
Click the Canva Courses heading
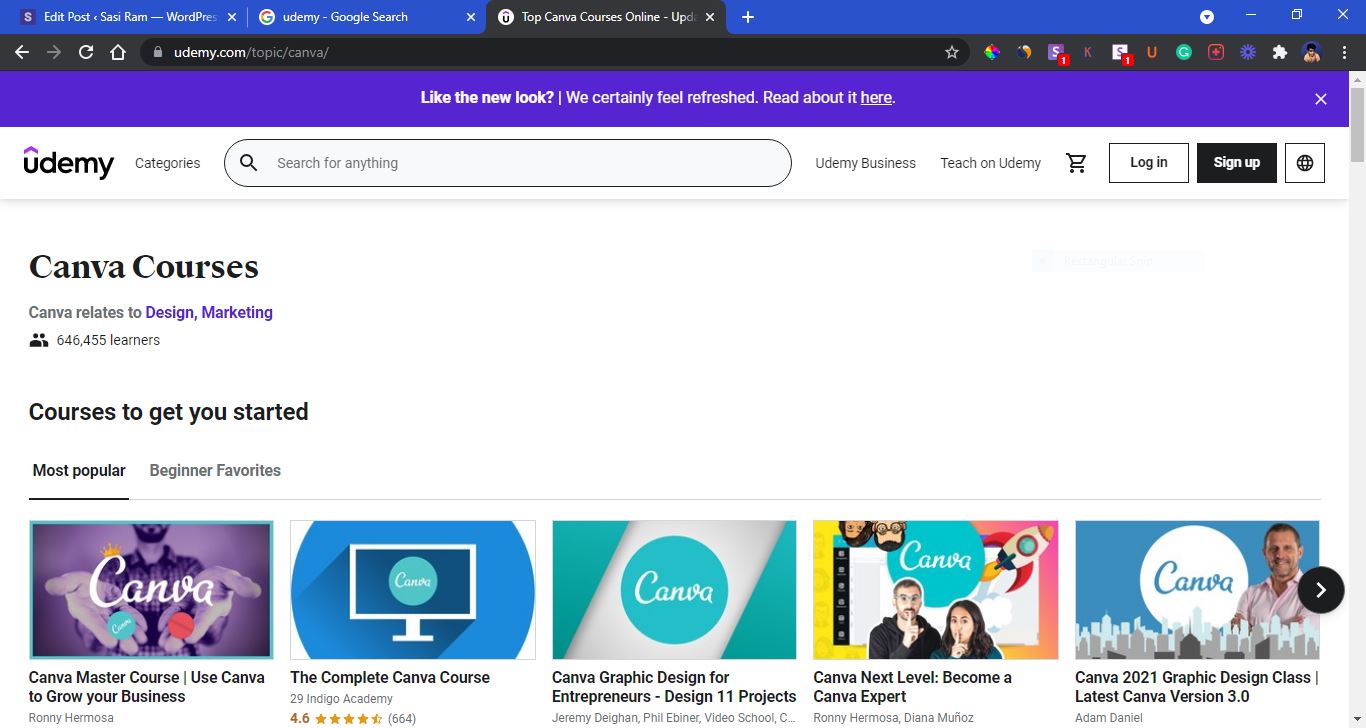click(144, 267)
